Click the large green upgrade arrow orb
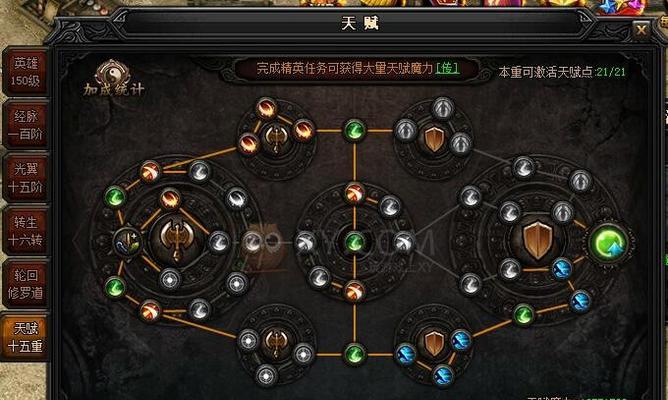Screen dimensions: 668x400 point(610,242)
